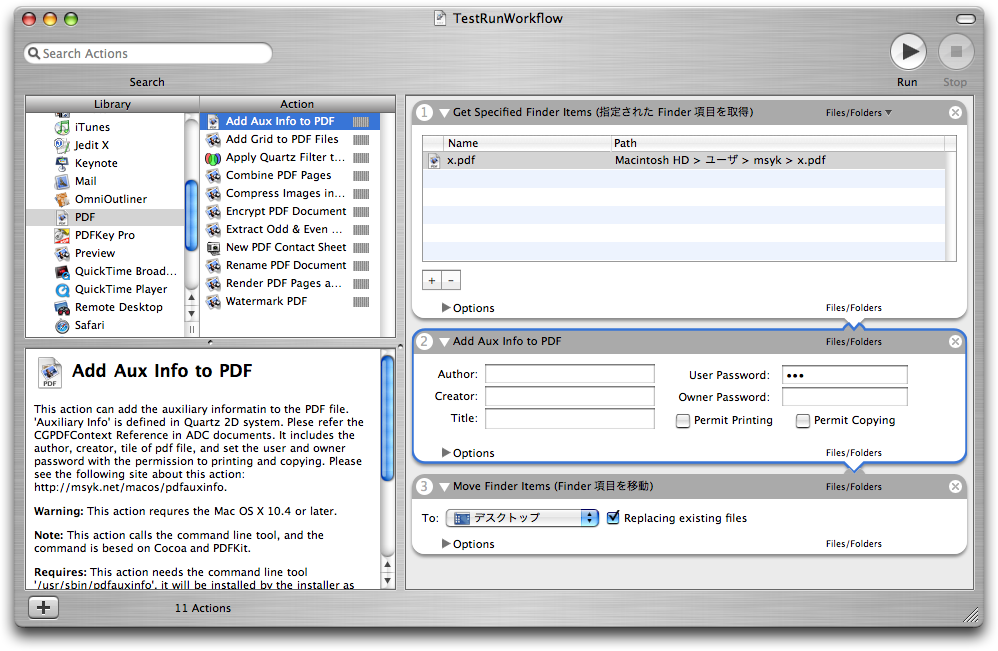
Task: Uncheck Replacing existing files
Action: pyautogui.click(x=613, y=518)
